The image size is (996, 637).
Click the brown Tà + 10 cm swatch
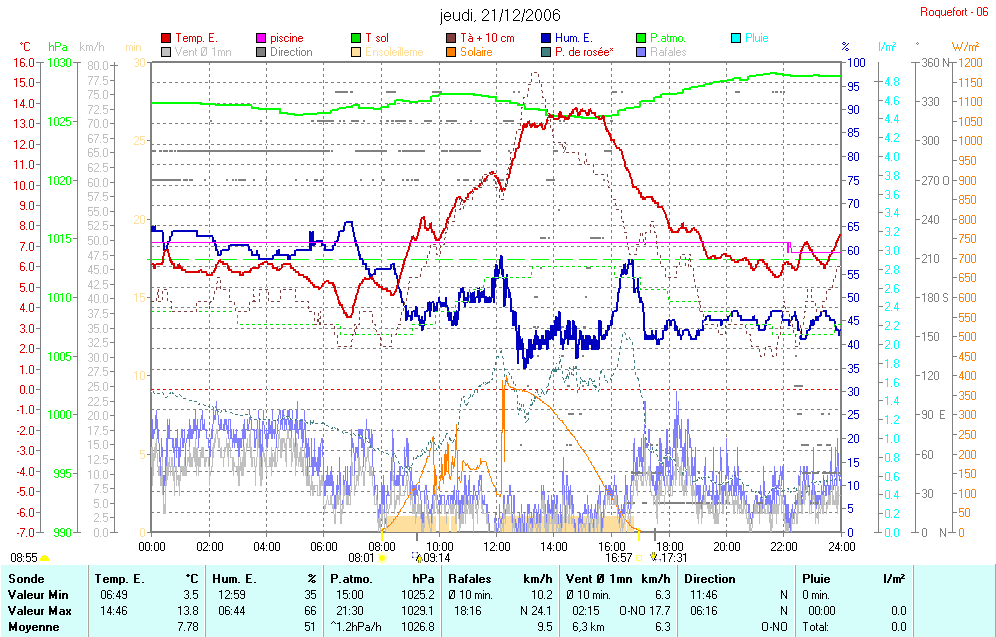(451, 38)
